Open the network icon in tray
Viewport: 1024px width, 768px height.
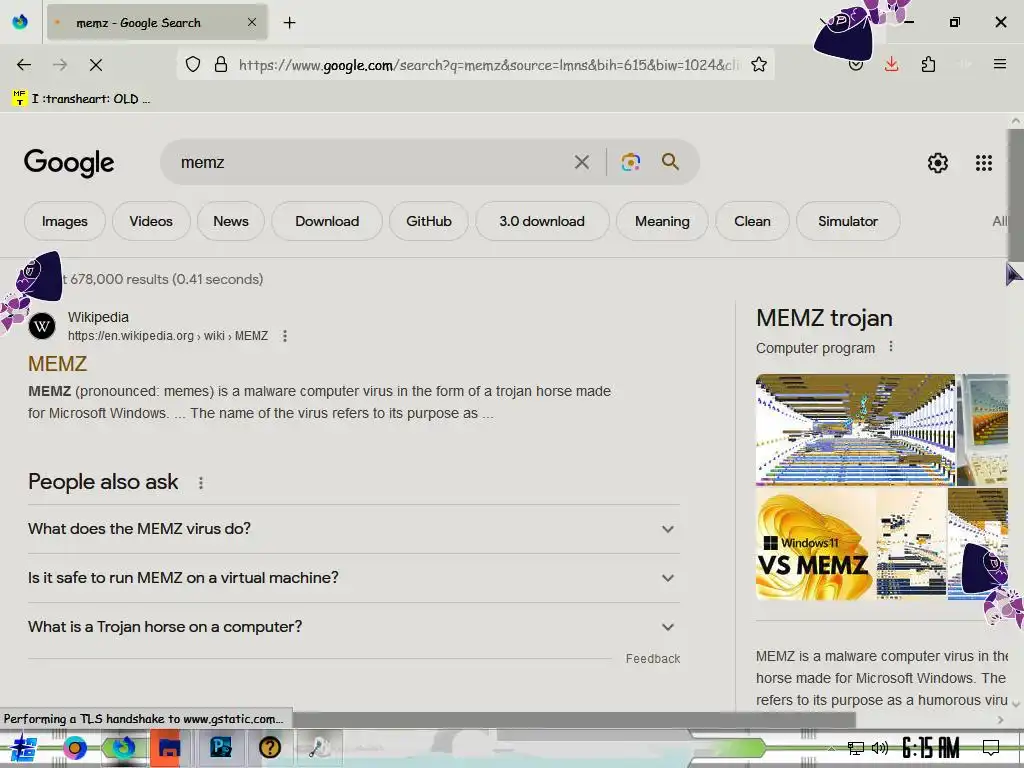pyautogui.click(x=855, y=748)
